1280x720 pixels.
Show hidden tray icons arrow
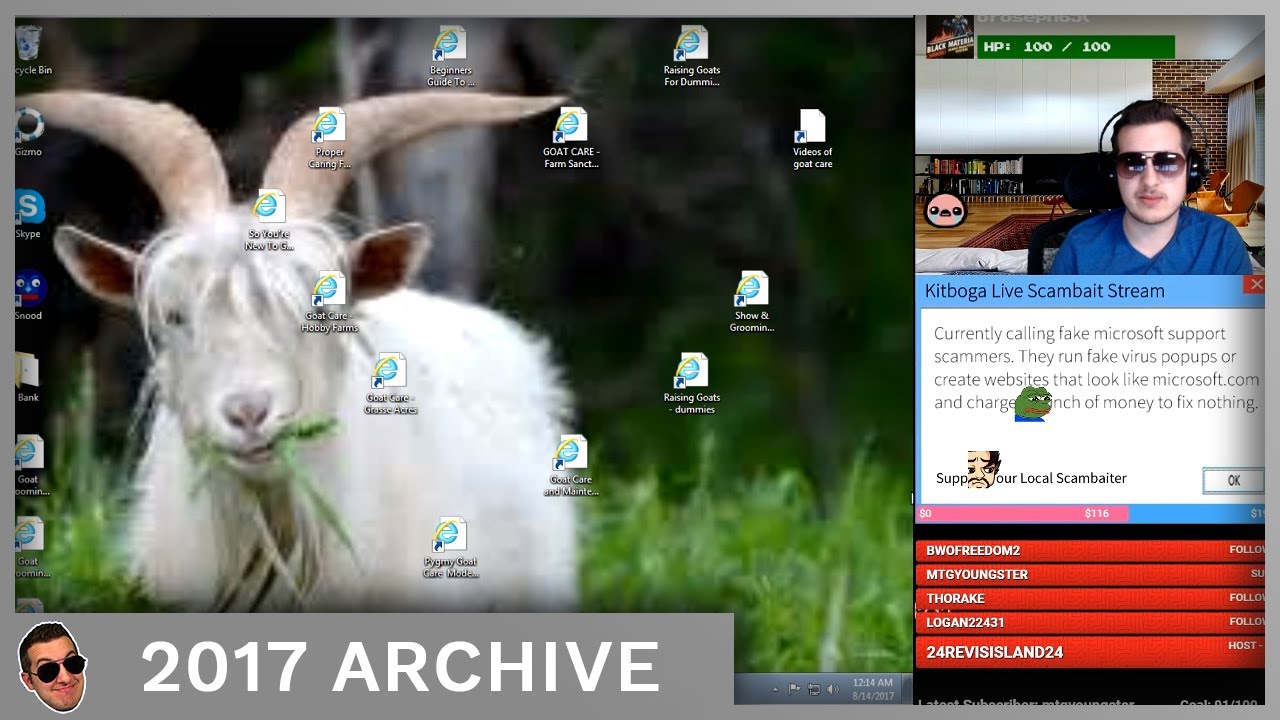tap(774, 690)
